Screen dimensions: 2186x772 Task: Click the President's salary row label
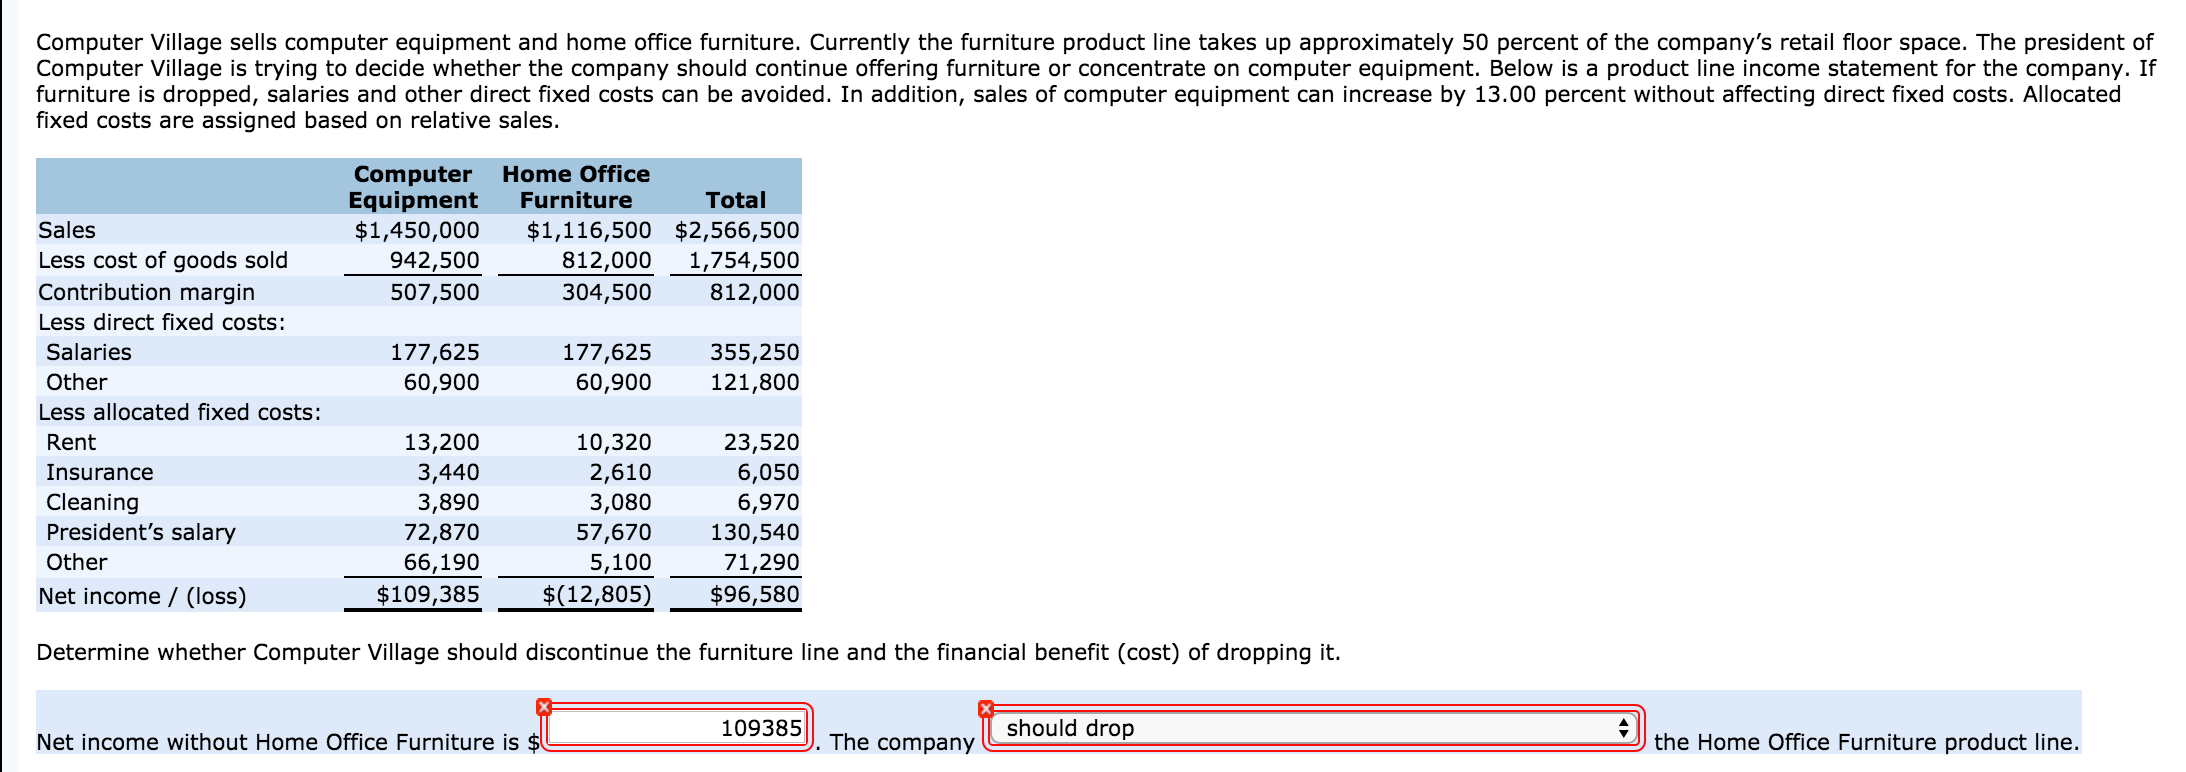141,532
